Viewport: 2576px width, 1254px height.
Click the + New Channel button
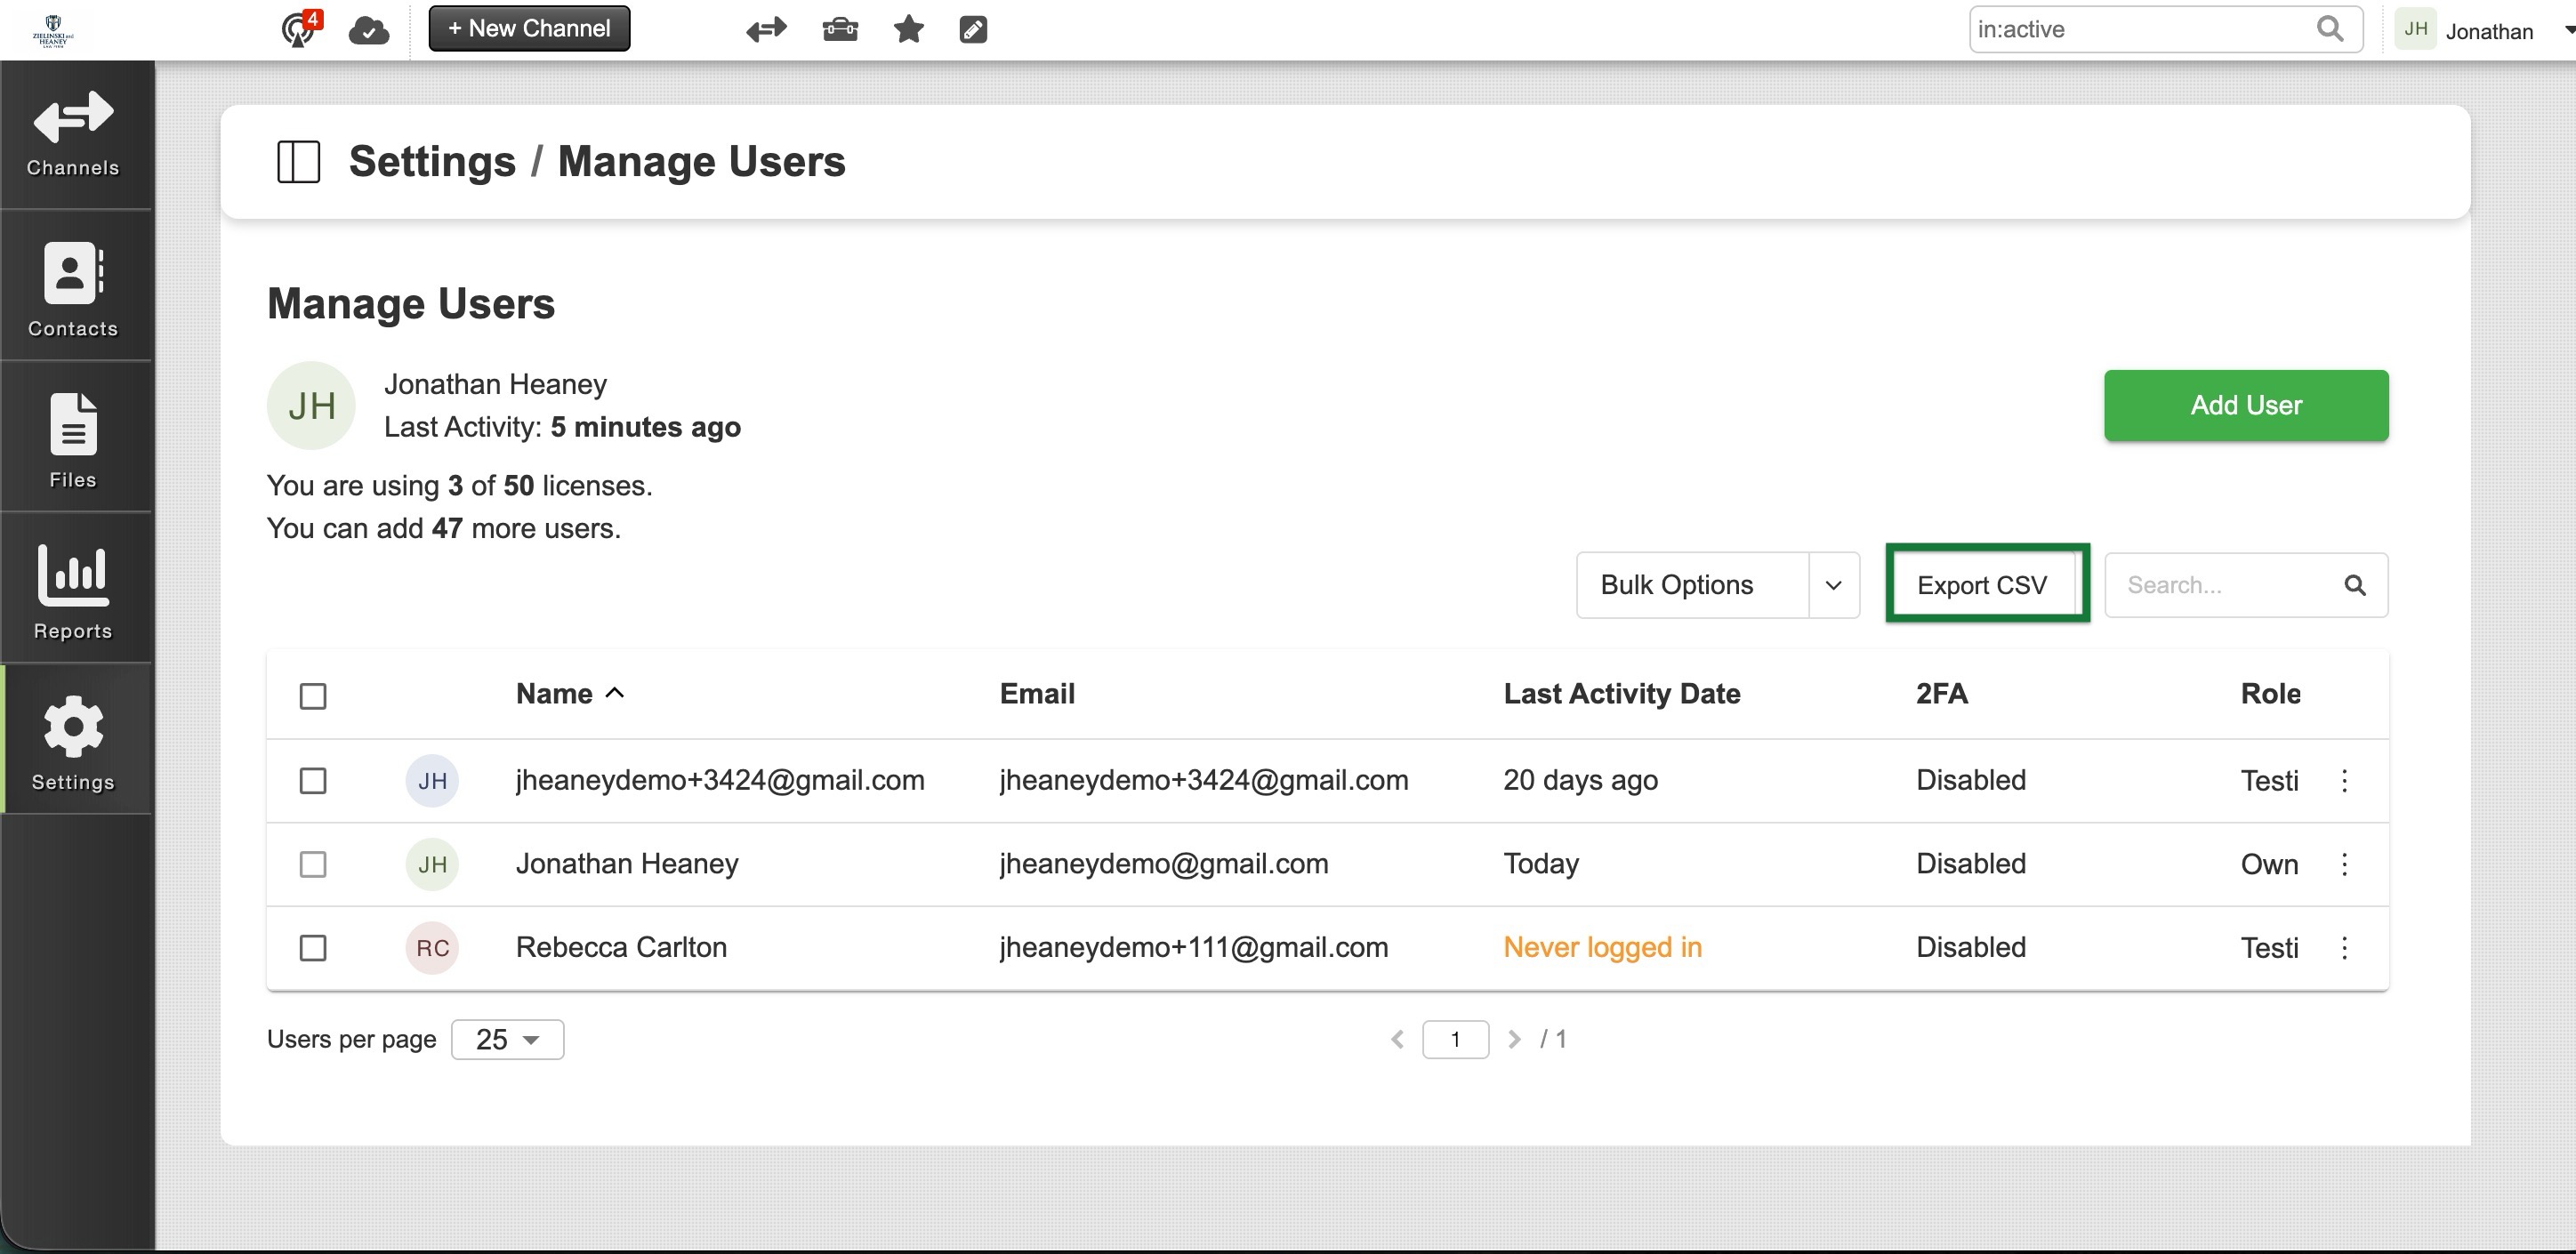(x=529, y=28)
